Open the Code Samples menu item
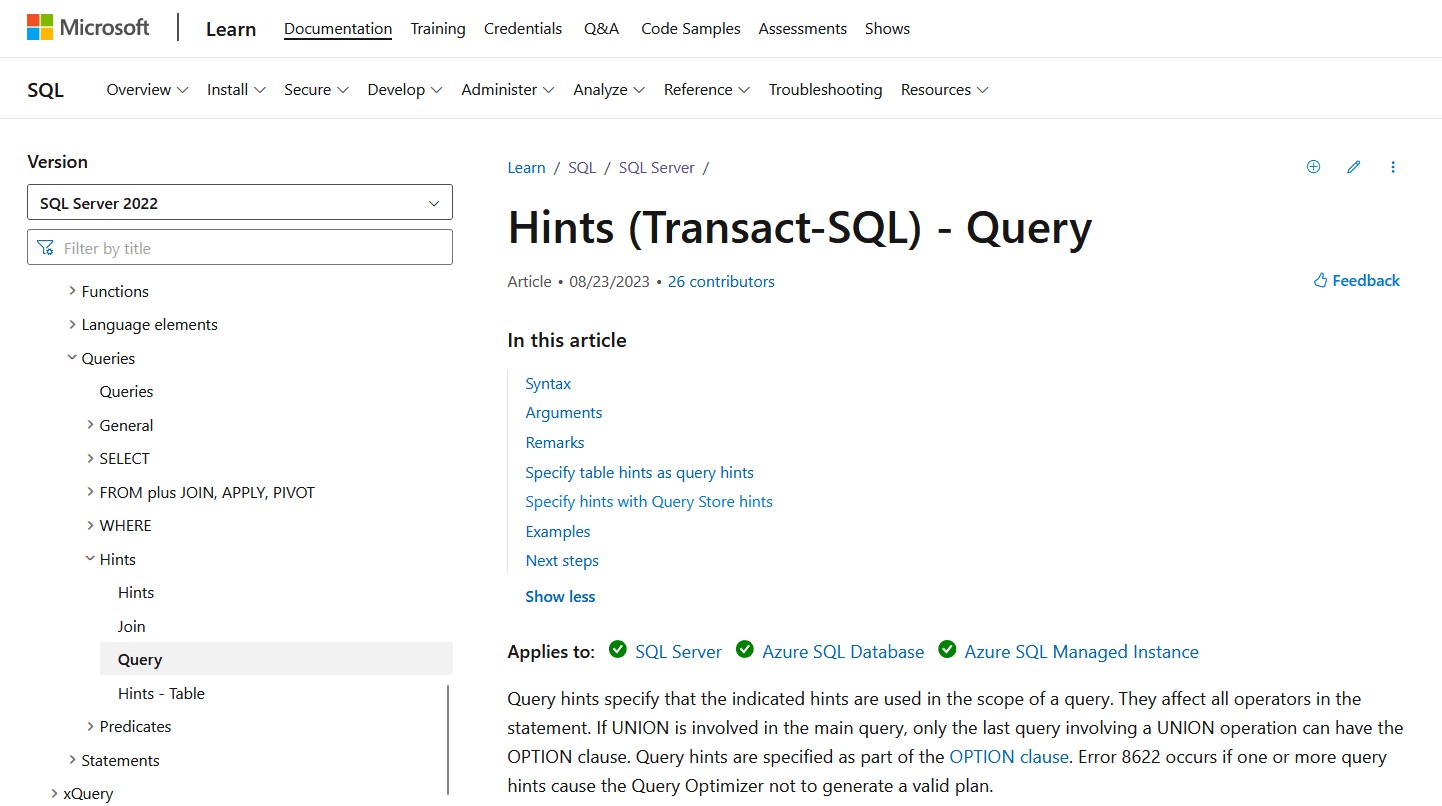 (x=690, y=29)
